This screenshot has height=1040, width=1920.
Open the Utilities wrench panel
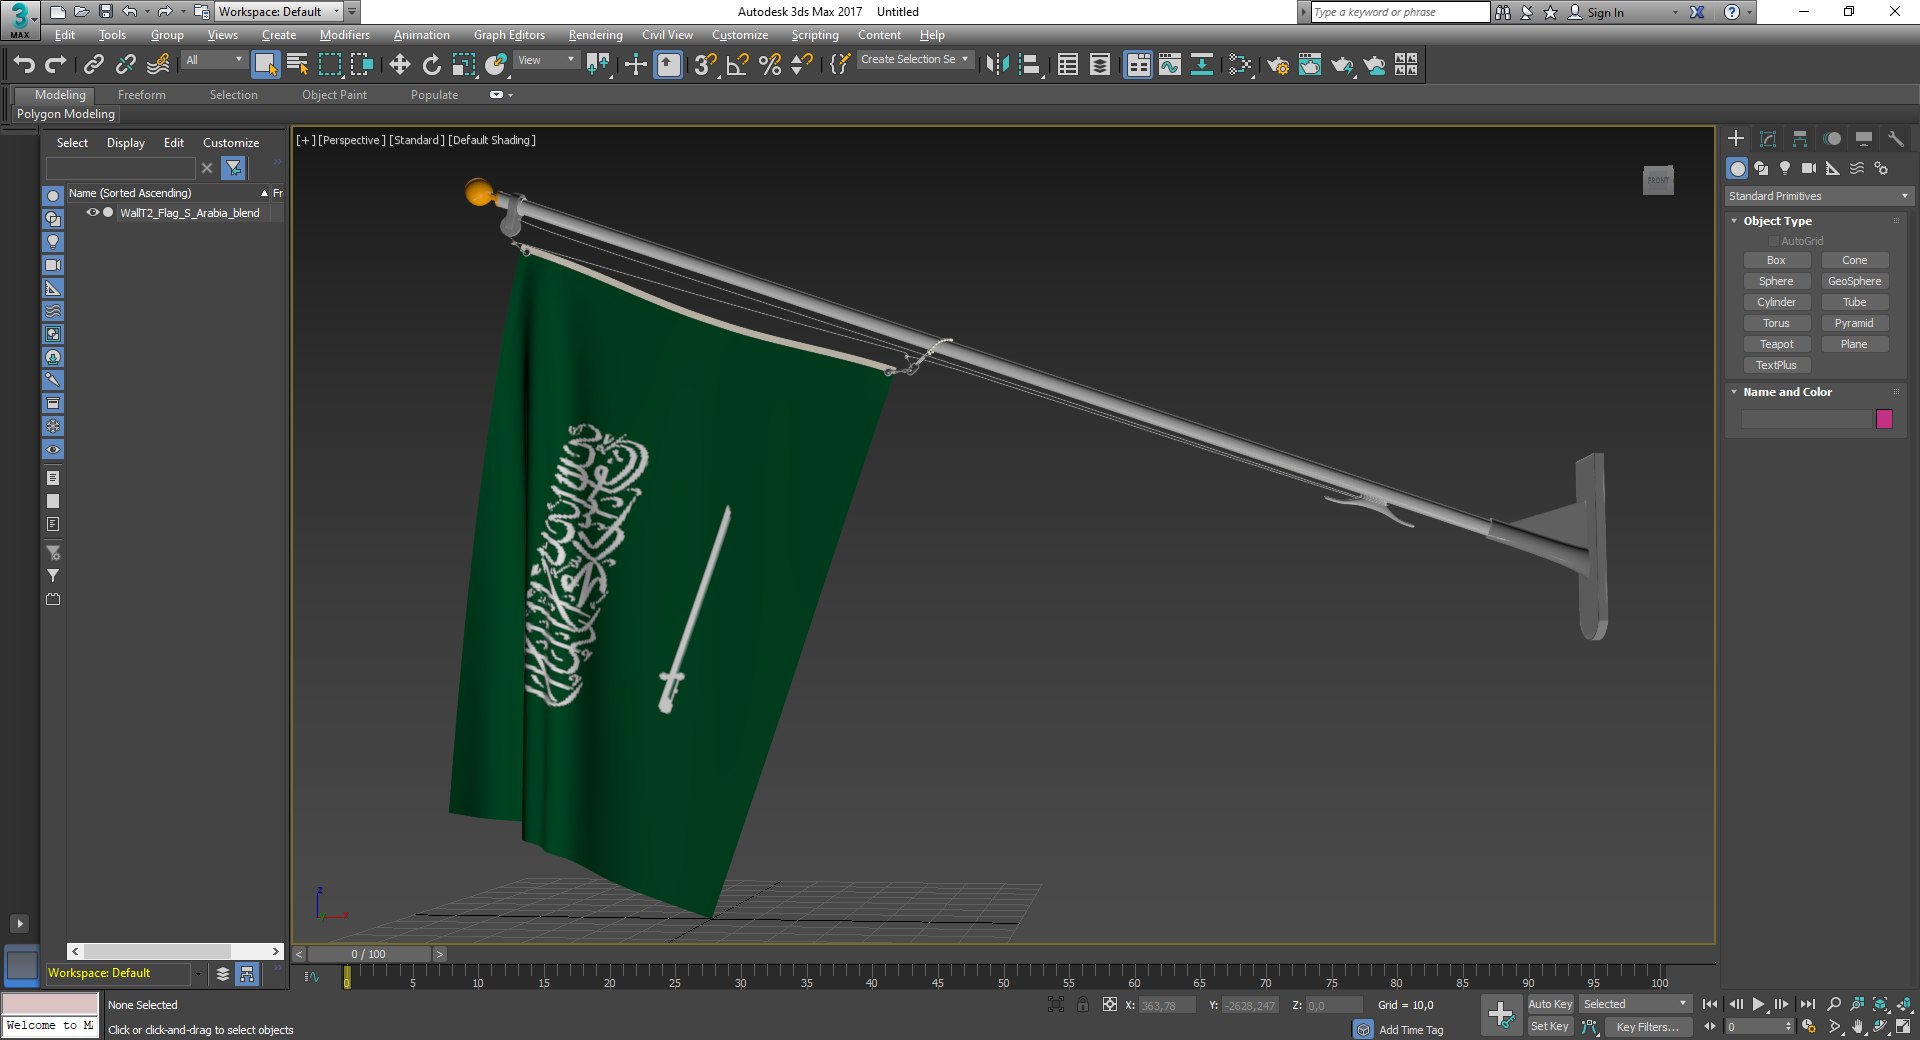point(1895,139)
